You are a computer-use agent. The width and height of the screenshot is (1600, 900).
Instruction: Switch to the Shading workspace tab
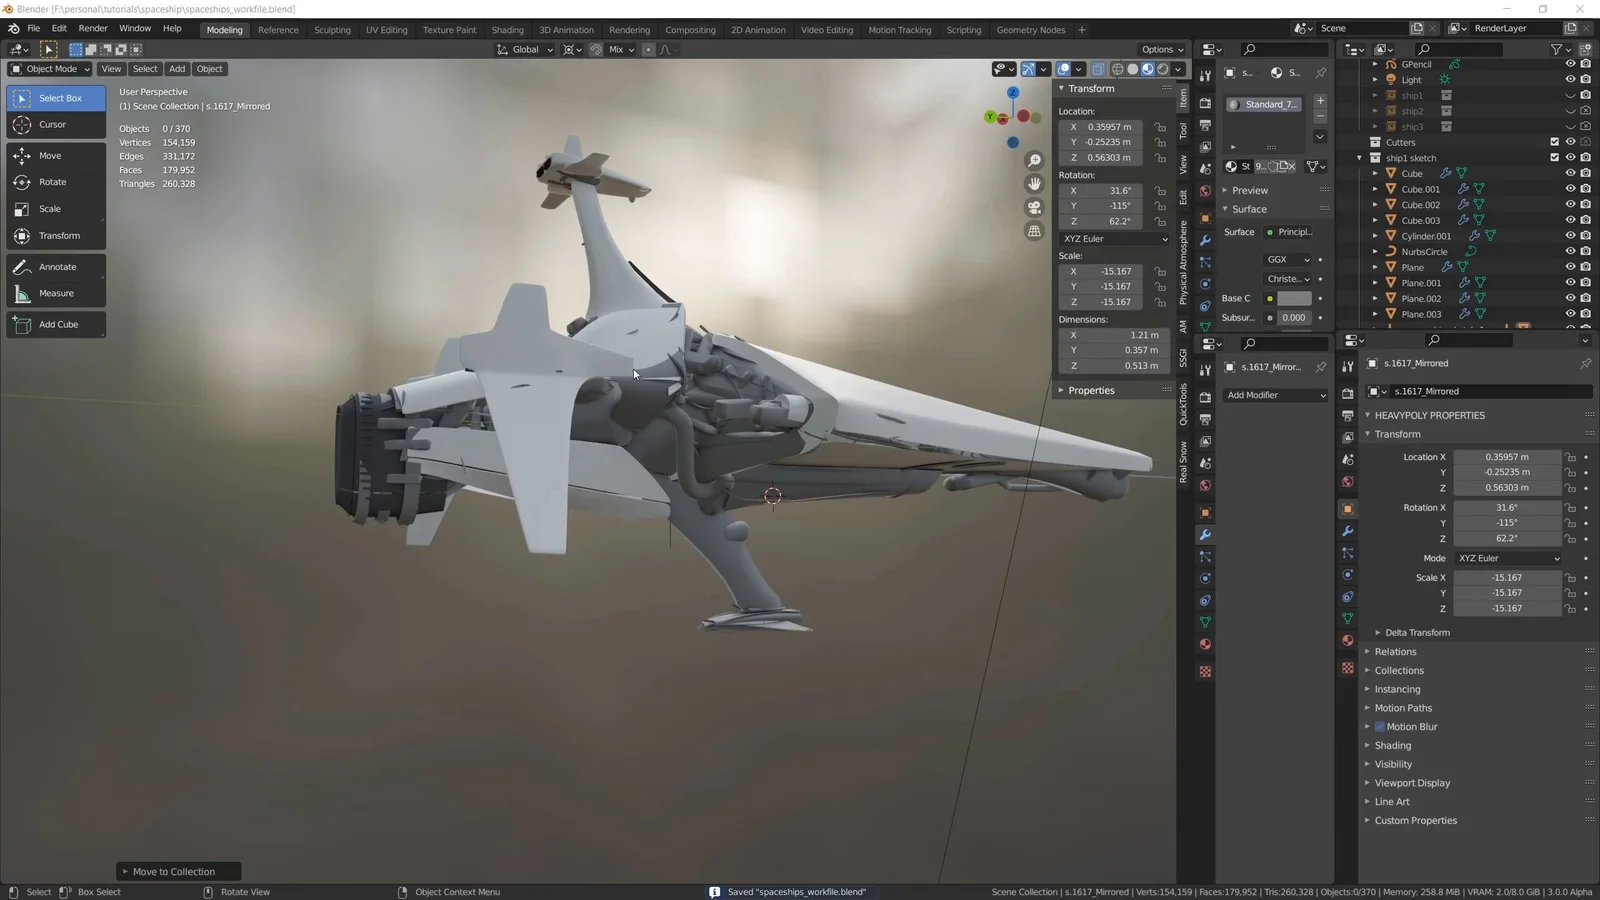(x=507, y=29)
